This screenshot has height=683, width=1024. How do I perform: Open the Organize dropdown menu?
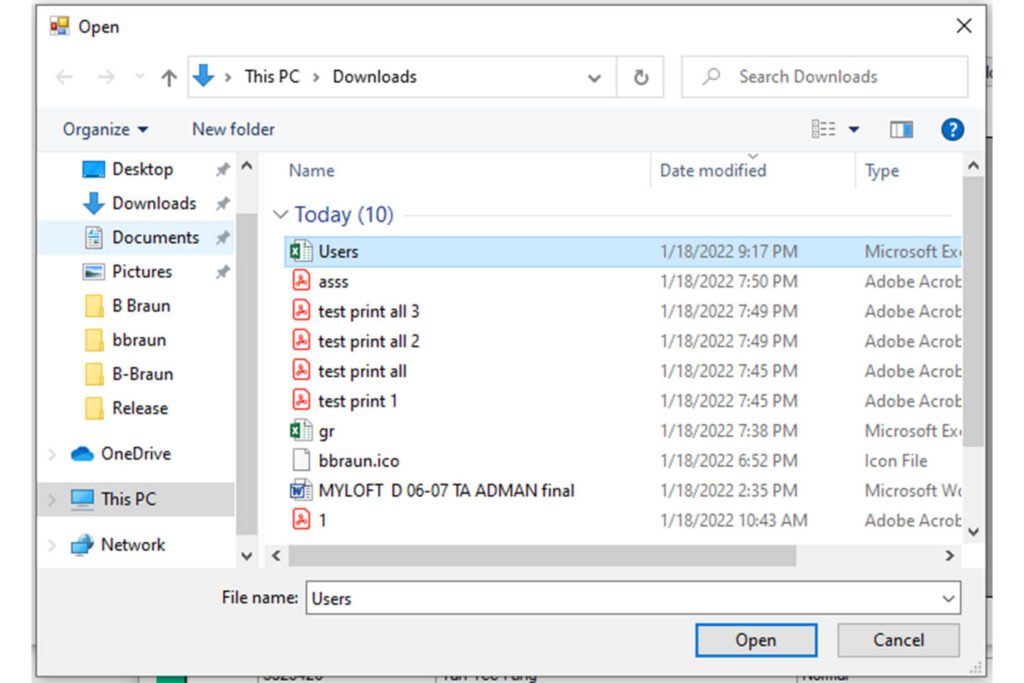[105, 129]
